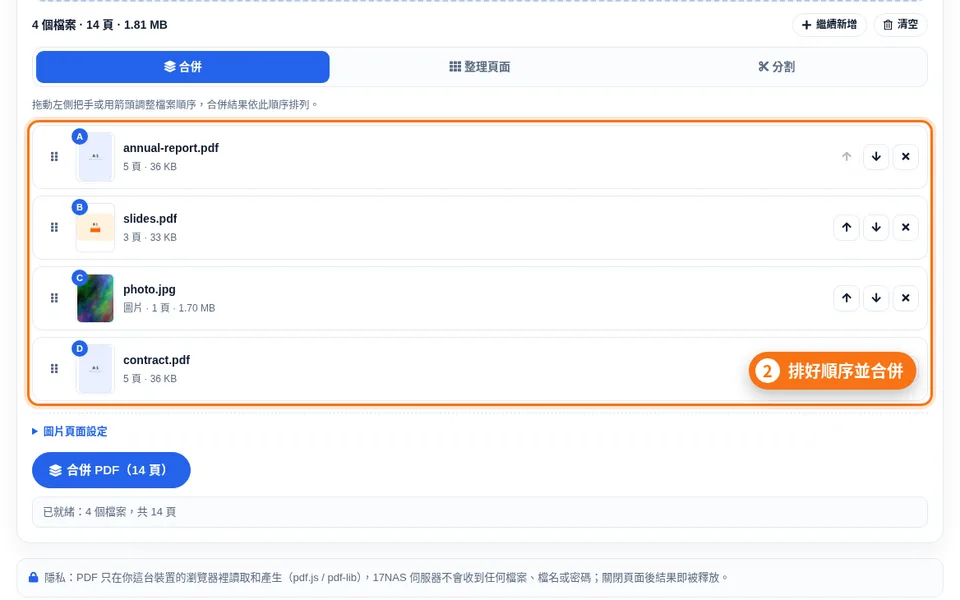Click the 3 頁 · 33 KB details of slides.pdf

coord(150,238)
